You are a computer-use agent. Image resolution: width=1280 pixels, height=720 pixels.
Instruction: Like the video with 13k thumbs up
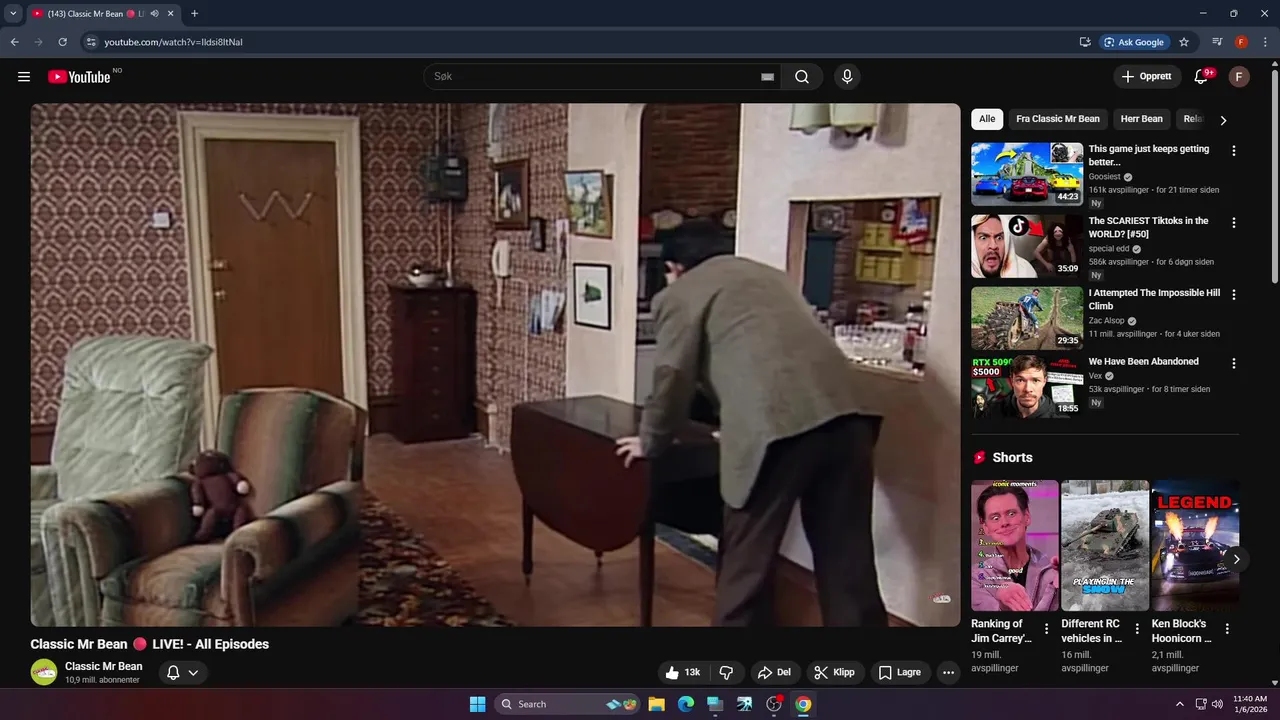pos(684,673)
